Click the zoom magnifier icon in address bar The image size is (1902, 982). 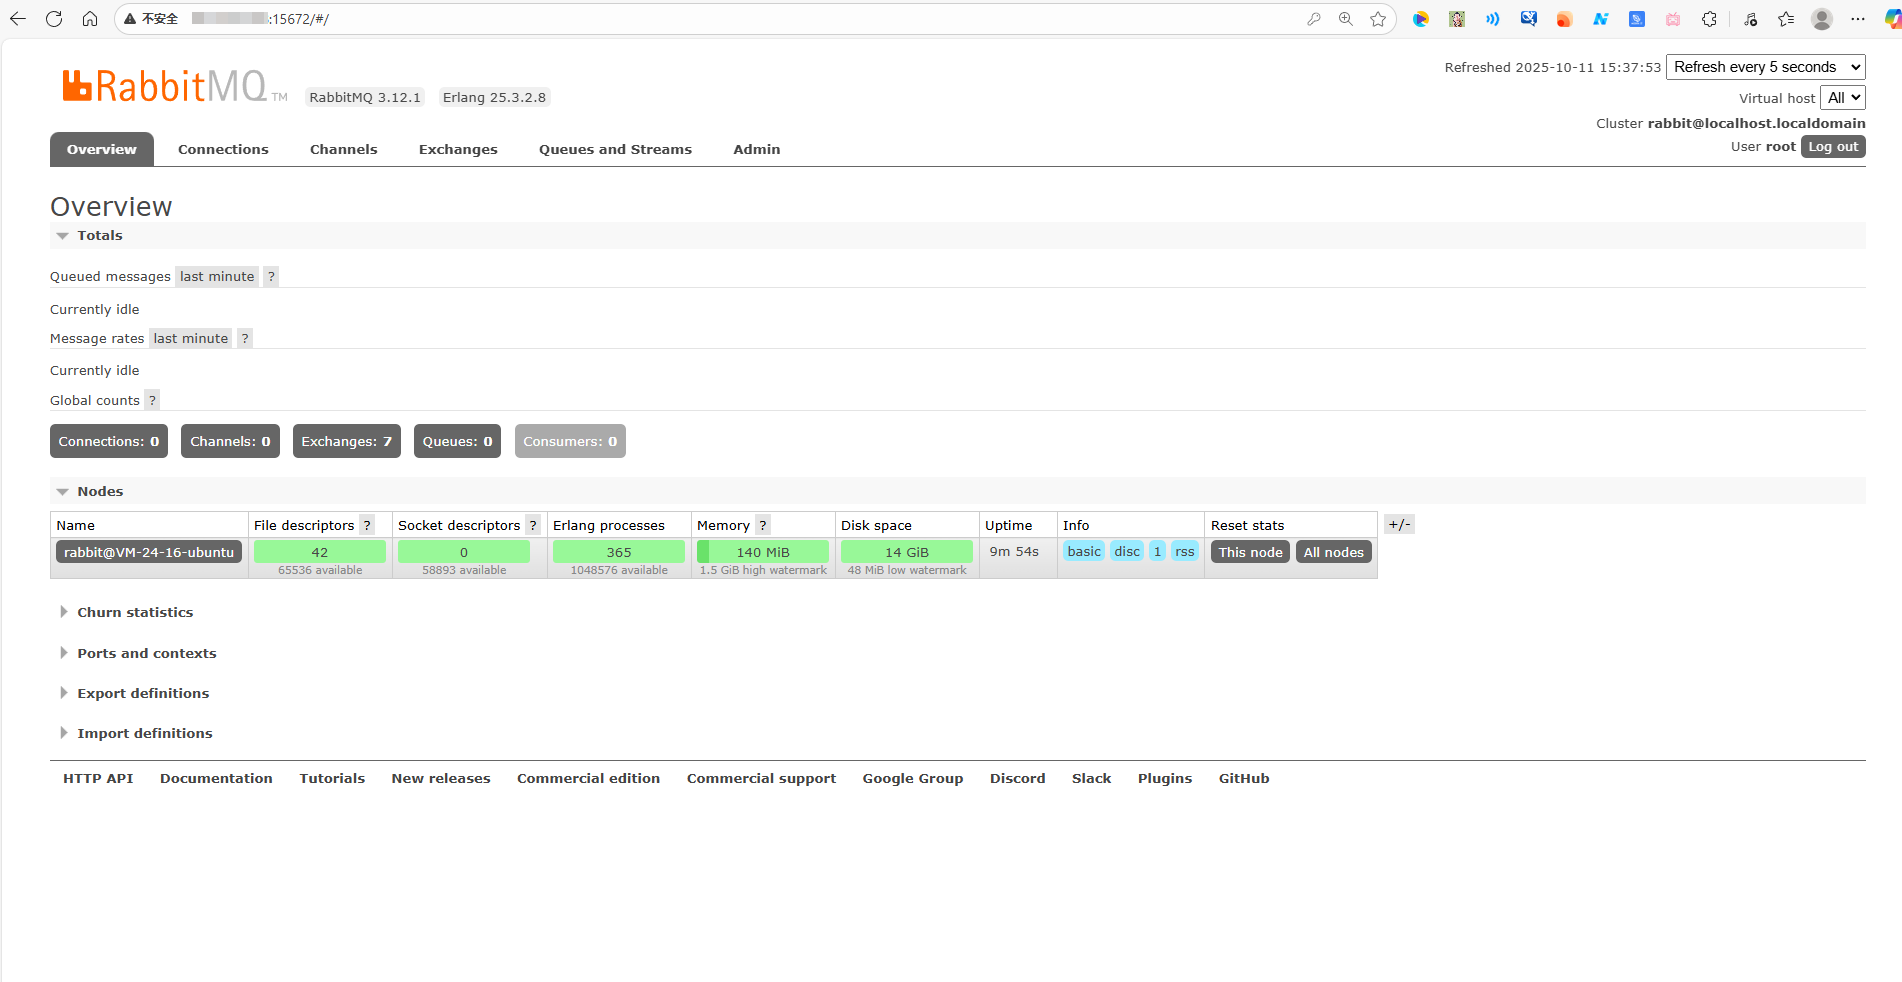pos(1346,19)
